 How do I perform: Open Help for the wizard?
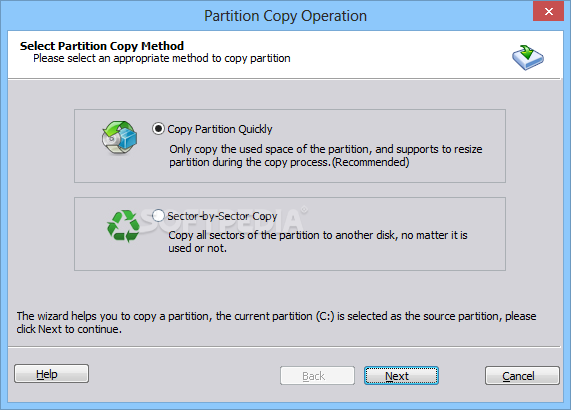51,374
